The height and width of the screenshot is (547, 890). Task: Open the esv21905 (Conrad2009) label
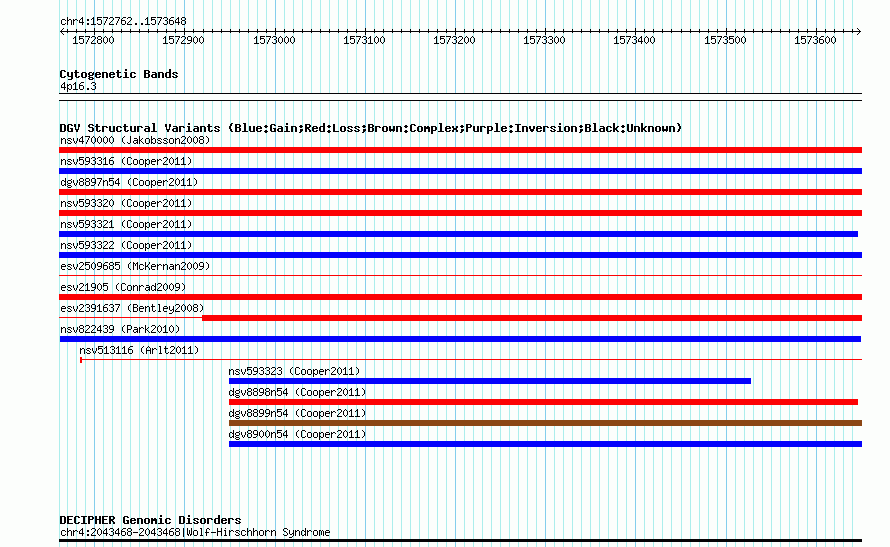(123, 287)
